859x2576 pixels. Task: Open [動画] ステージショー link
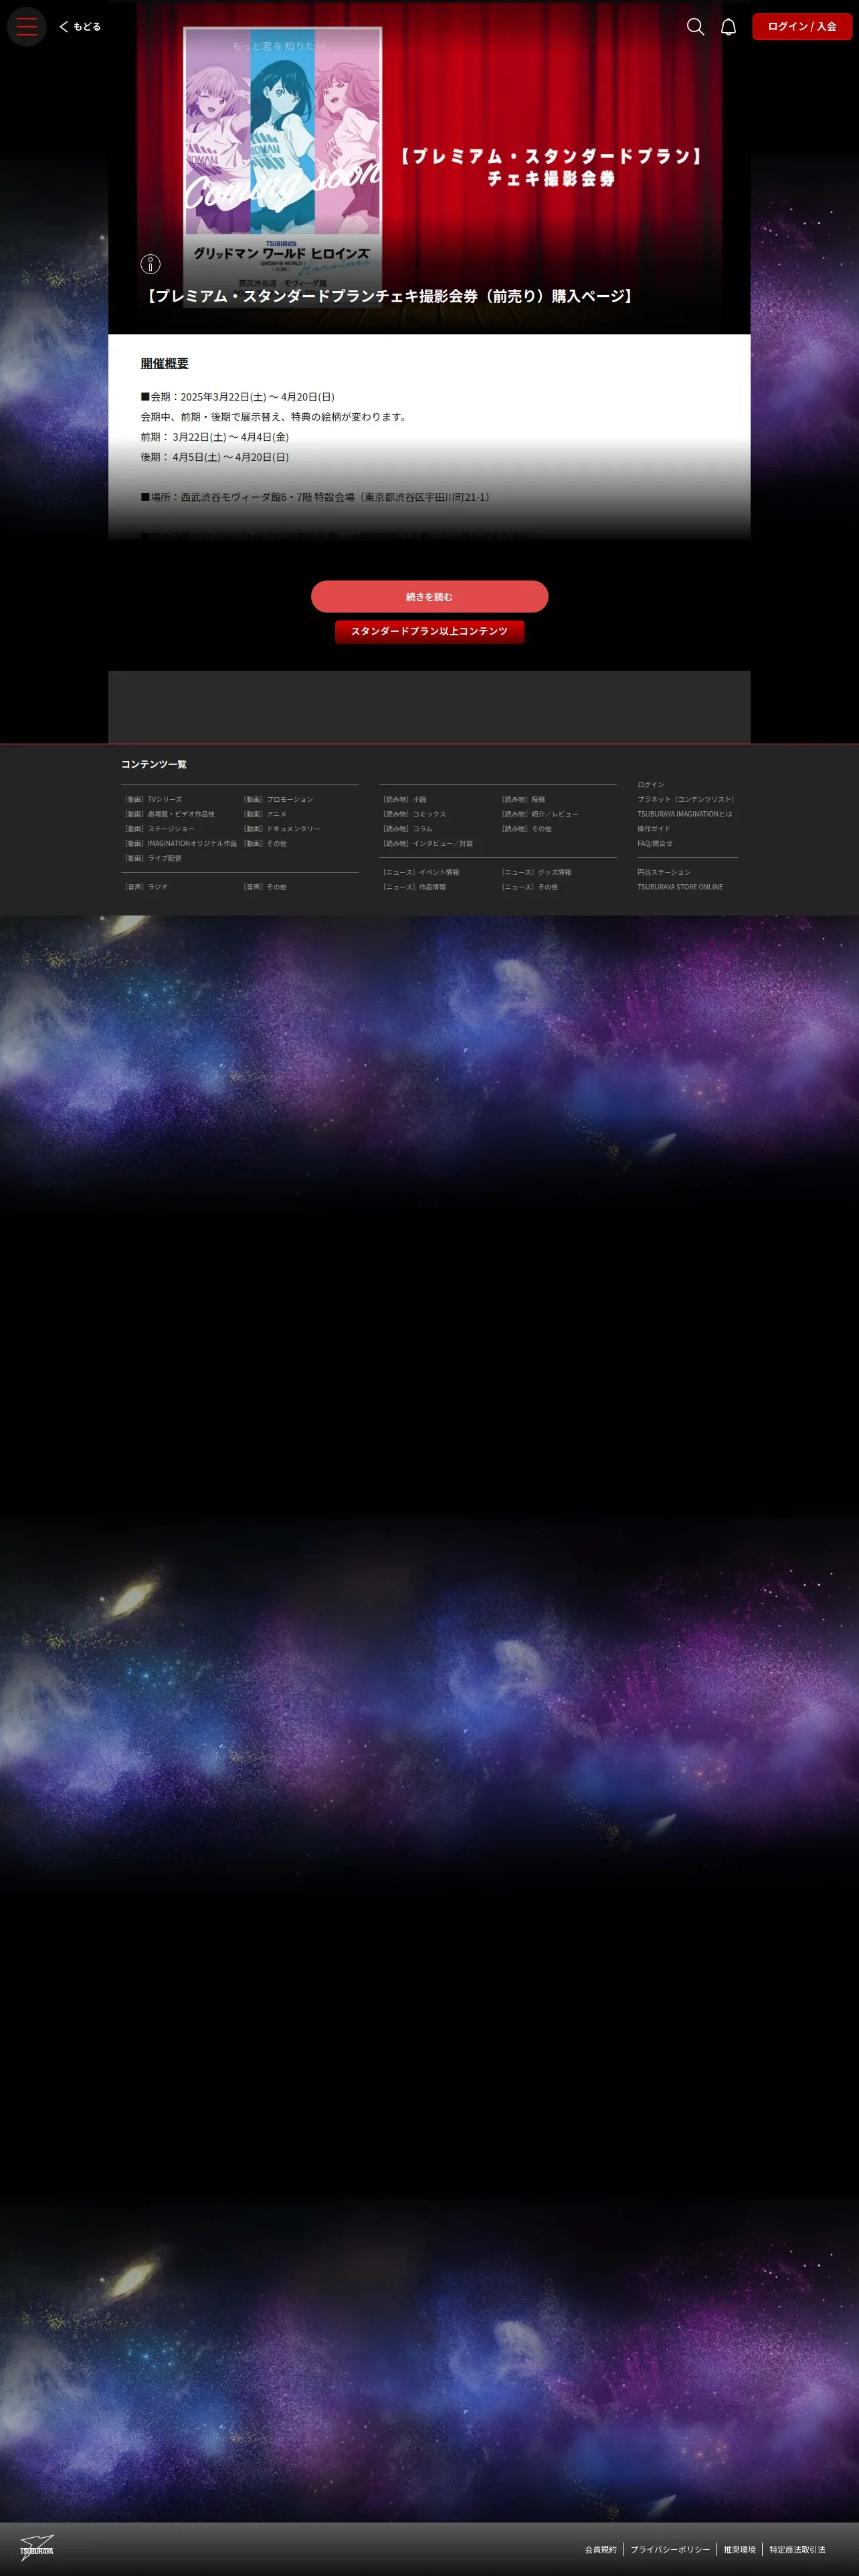click(x=159, y=829)
